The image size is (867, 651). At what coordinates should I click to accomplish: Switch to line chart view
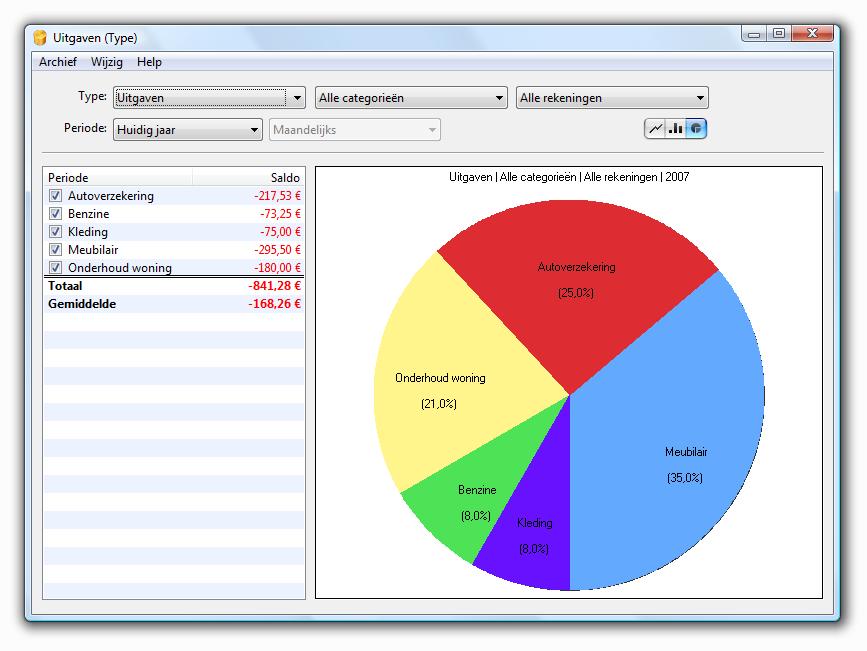[x=656, y=128]
